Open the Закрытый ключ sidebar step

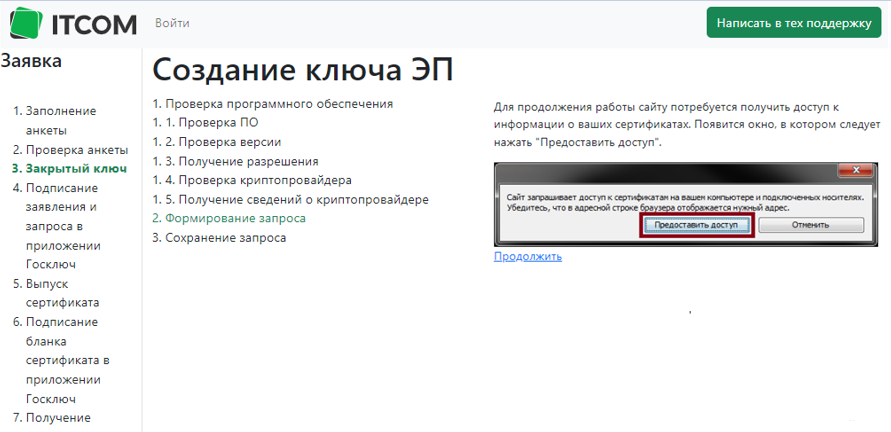[76, 168]
